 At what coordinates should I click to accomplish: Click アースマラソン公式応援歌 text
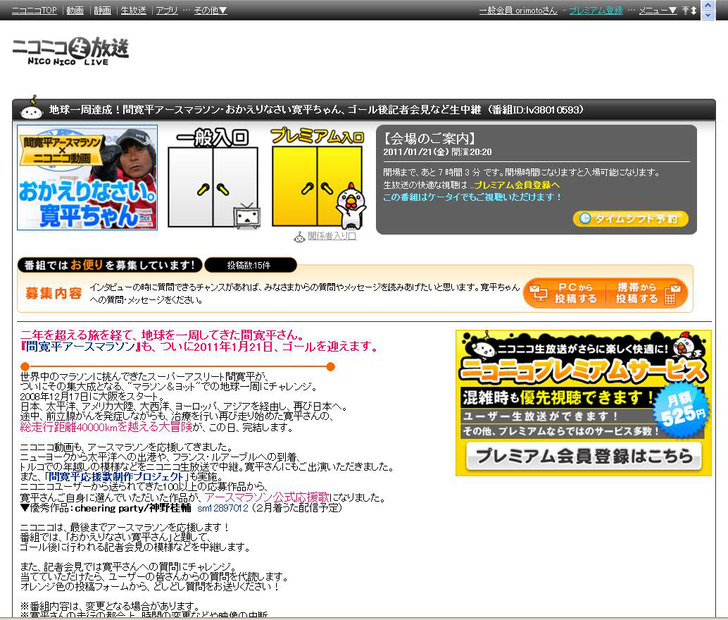pyautogui.click(x=266, y=498)
